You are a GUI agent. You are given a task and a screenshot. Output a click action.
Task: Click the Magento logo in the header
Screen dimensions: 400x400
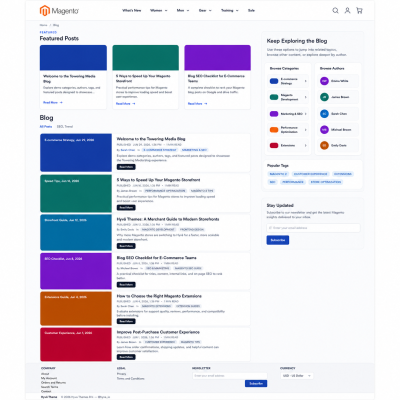click(59, 11)
